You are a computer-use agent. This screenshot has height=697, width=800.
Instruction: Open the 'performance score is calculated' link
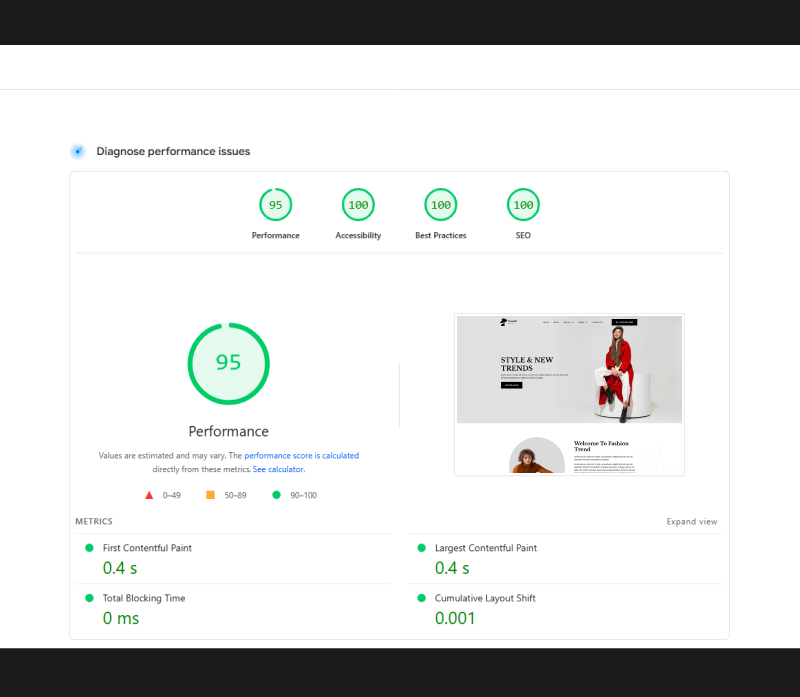tap(301, 456)
